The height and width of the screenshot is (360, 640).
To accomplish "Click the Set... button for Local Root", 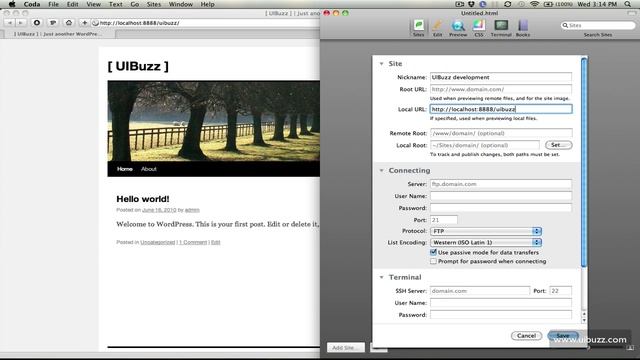I will click(558, 145).
